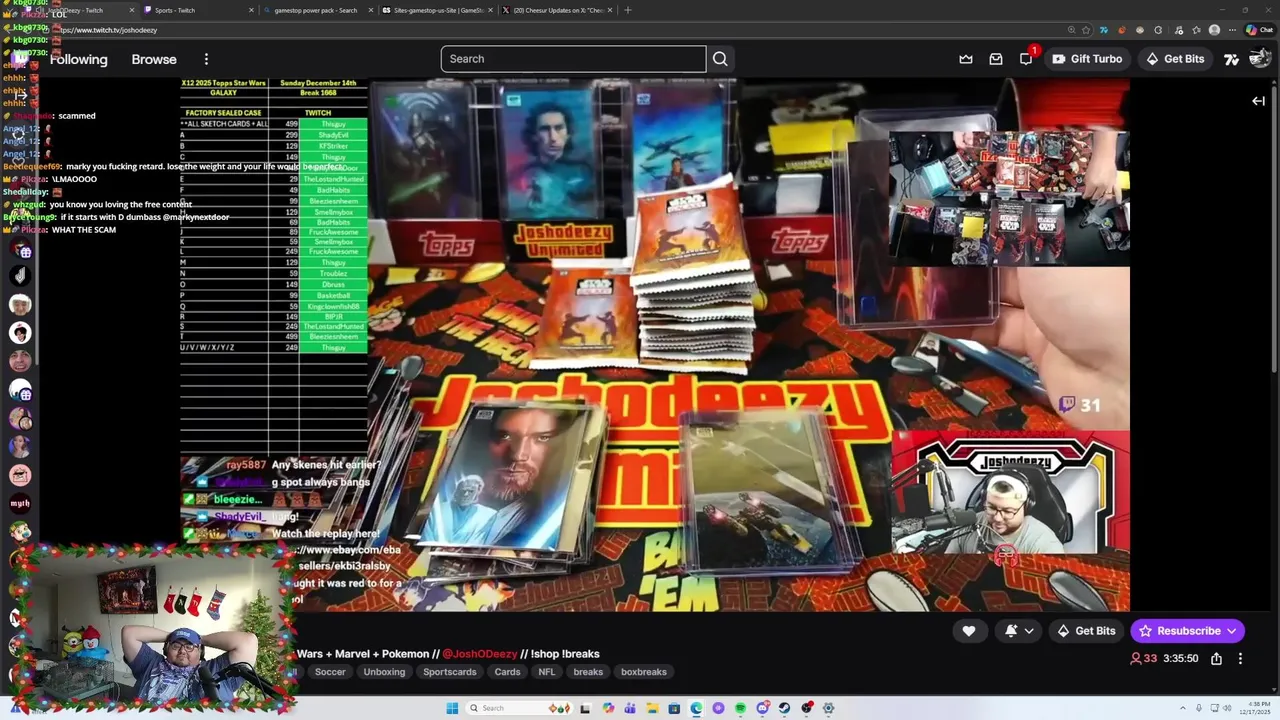Focus the Twitch Search field

(x=574, y=59)
